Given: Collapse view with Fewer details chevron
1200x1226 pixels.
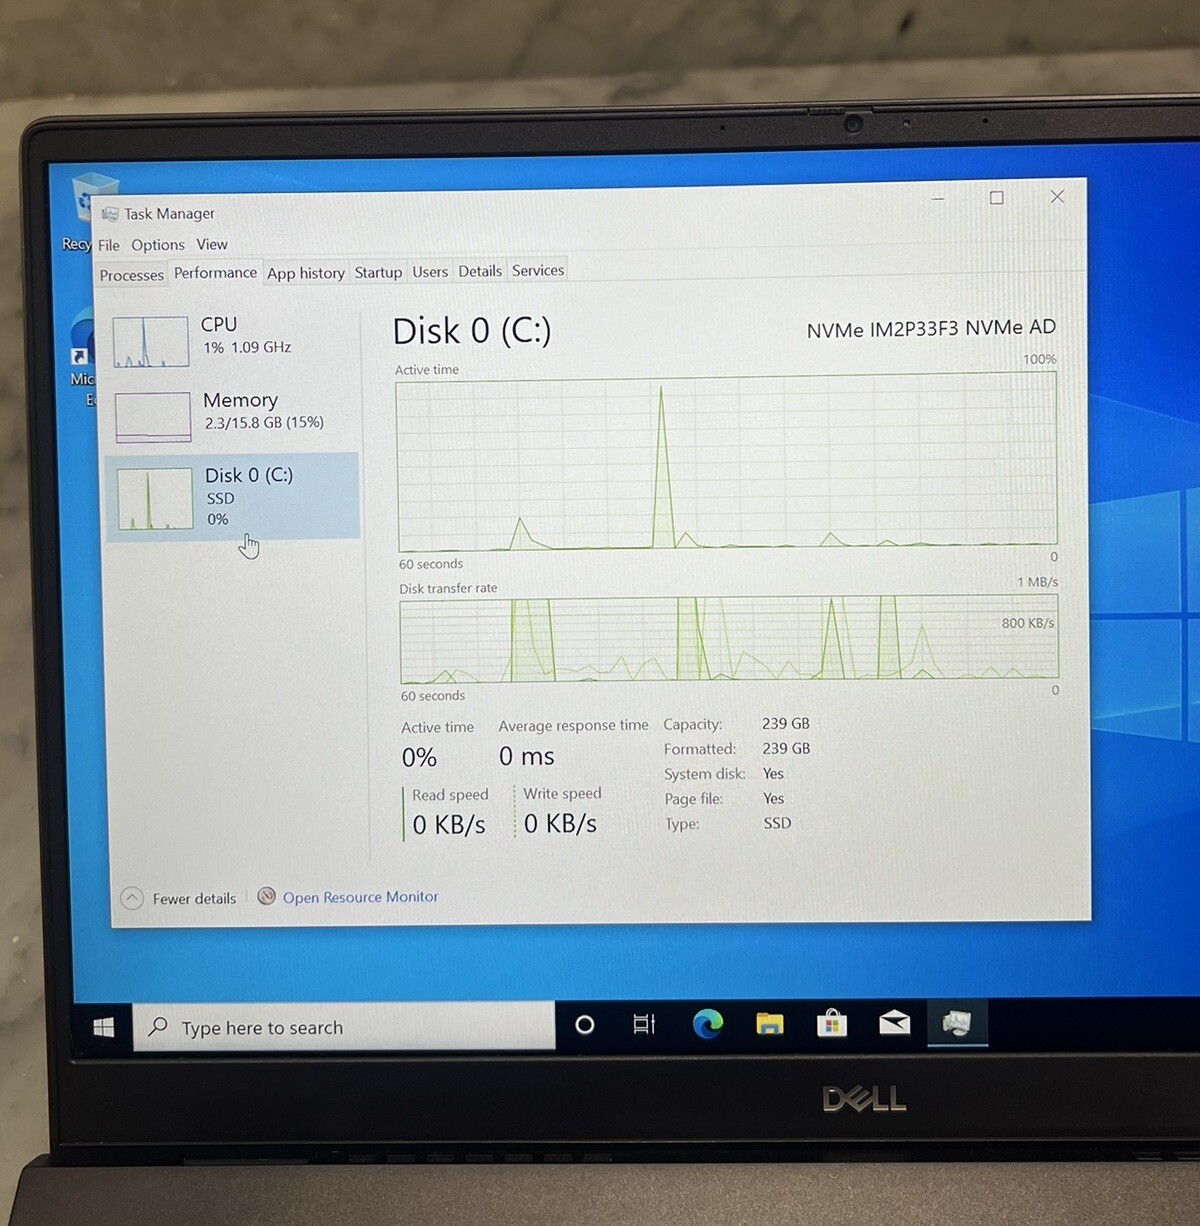Looking at the screenshot, I should (x=132, y=899).
